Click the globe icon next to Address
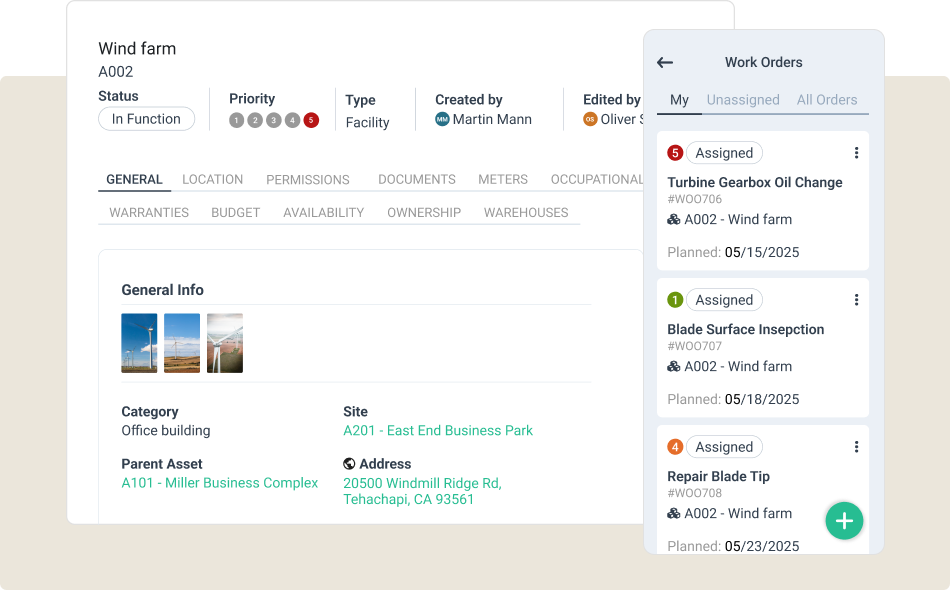This screenshot has width=950, height=590. click(349, 464)
